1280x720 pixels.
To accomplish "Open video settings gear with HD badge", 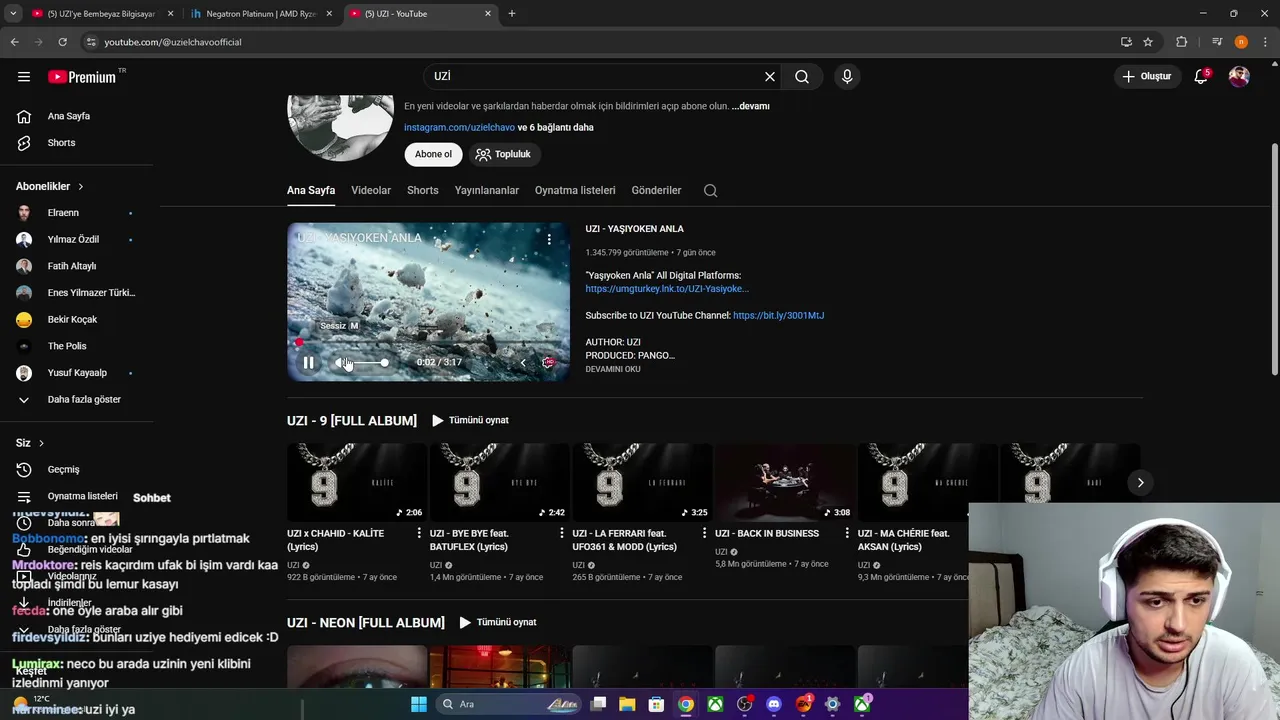I will click(x=548, y=363).
